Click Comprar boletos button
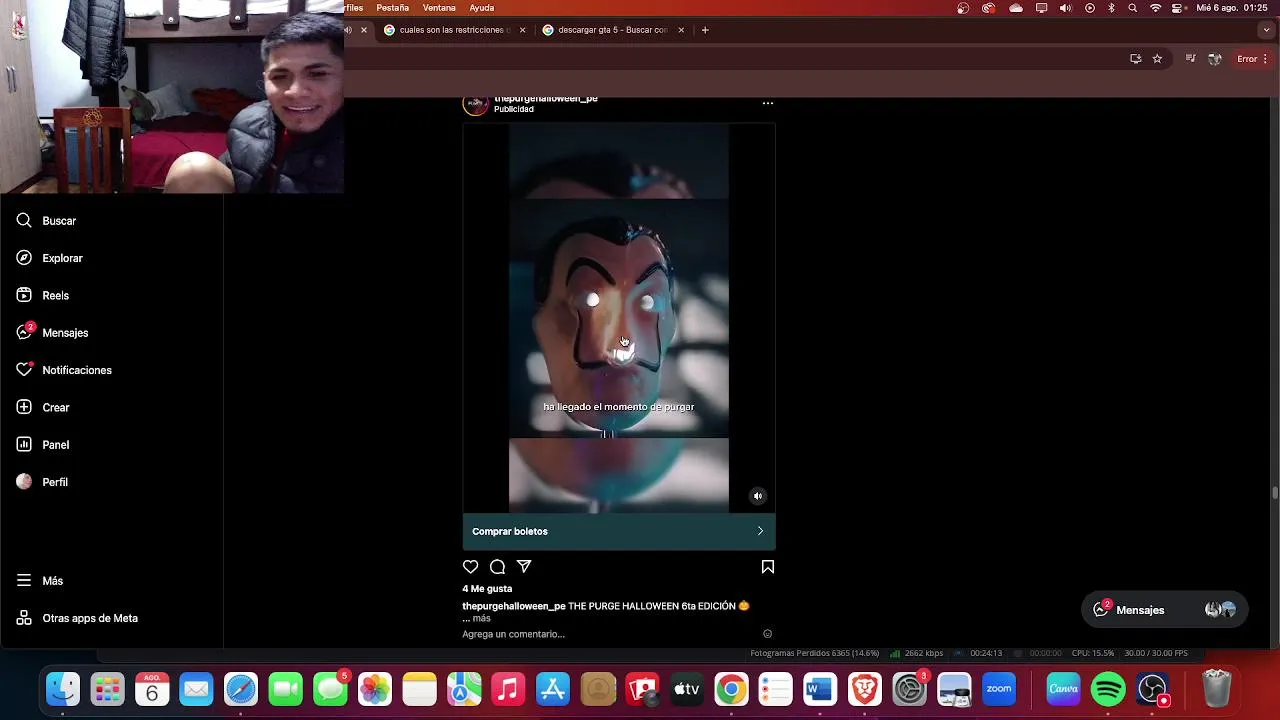1280x720 pixels. click(619, 532)
